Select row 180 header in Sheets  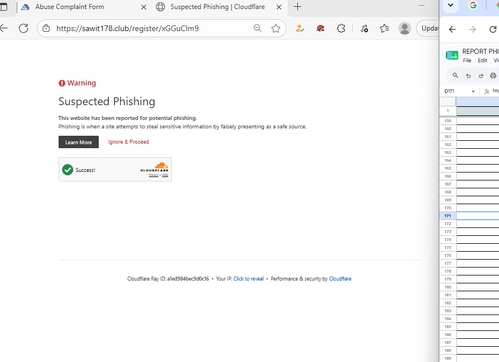448,287
